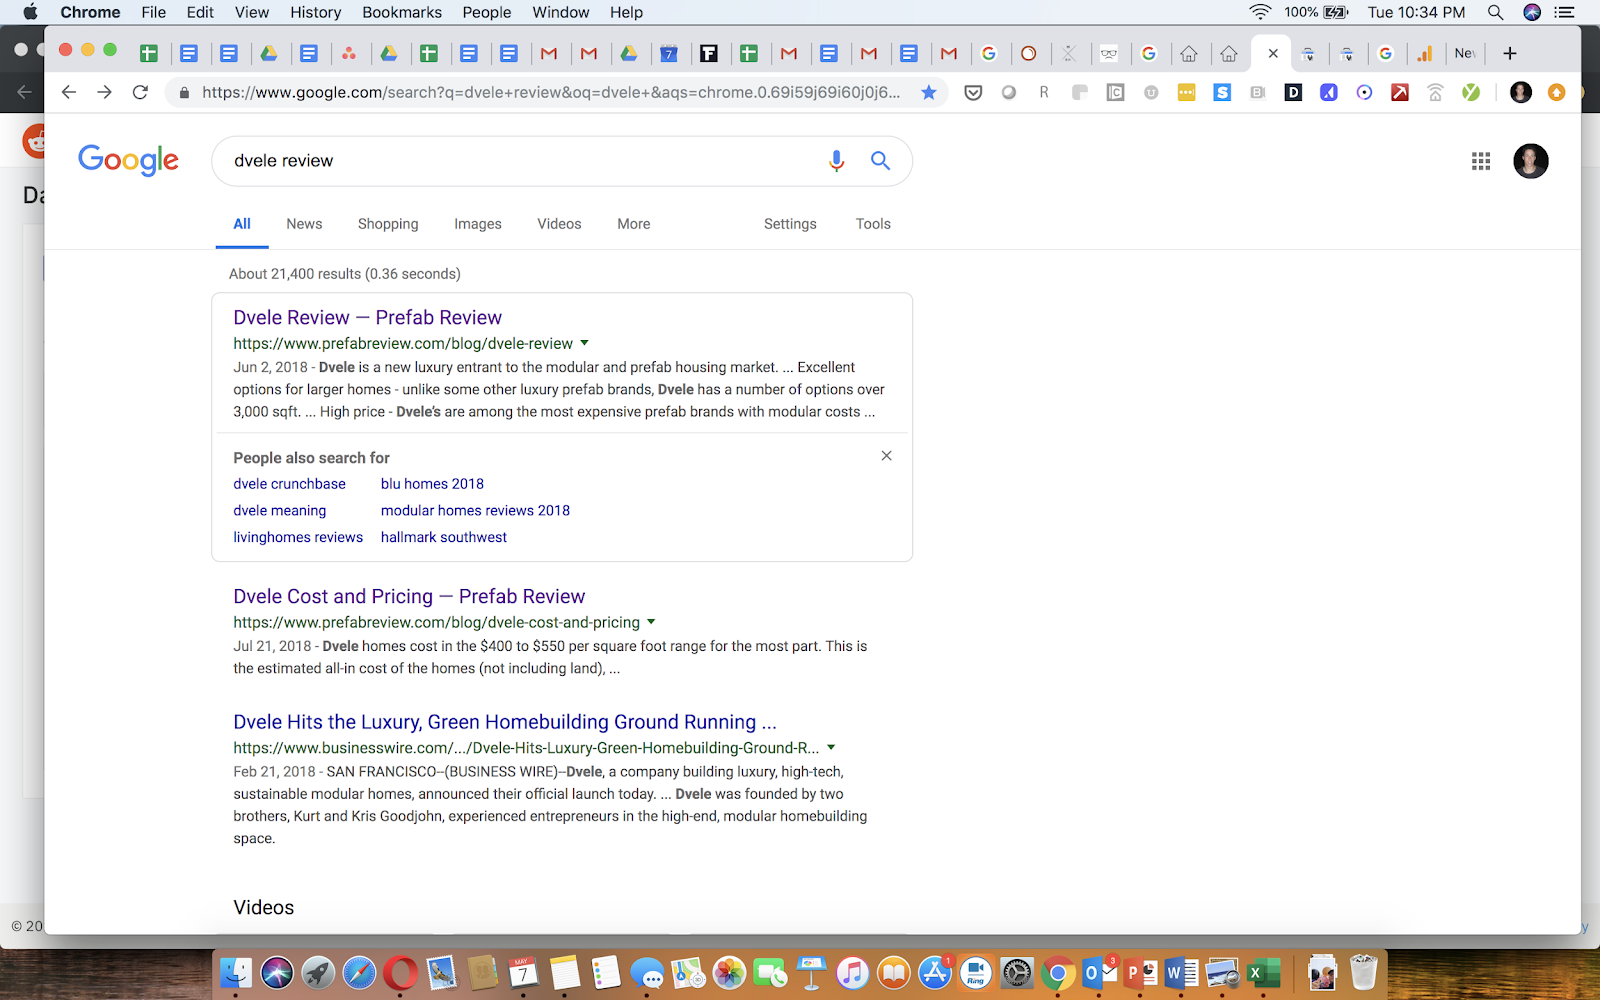Open the Trash in the dock
This screenshot has height=1000, width=1600.
[x=1363, y=972]
